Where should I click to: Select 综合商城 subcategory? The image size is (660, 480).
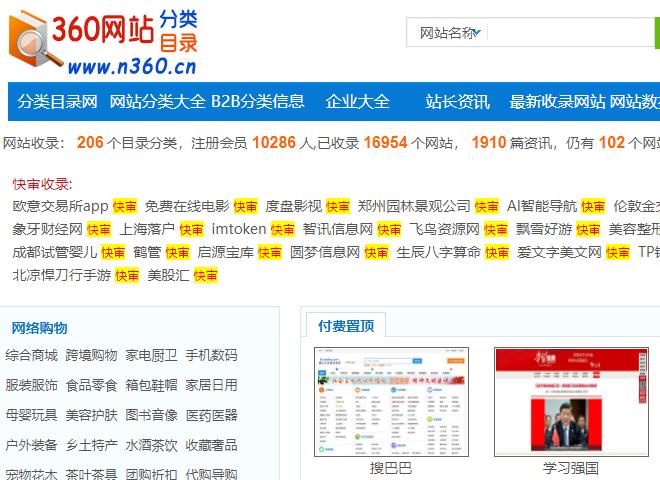pyautogui.click(x=32, y=355)
